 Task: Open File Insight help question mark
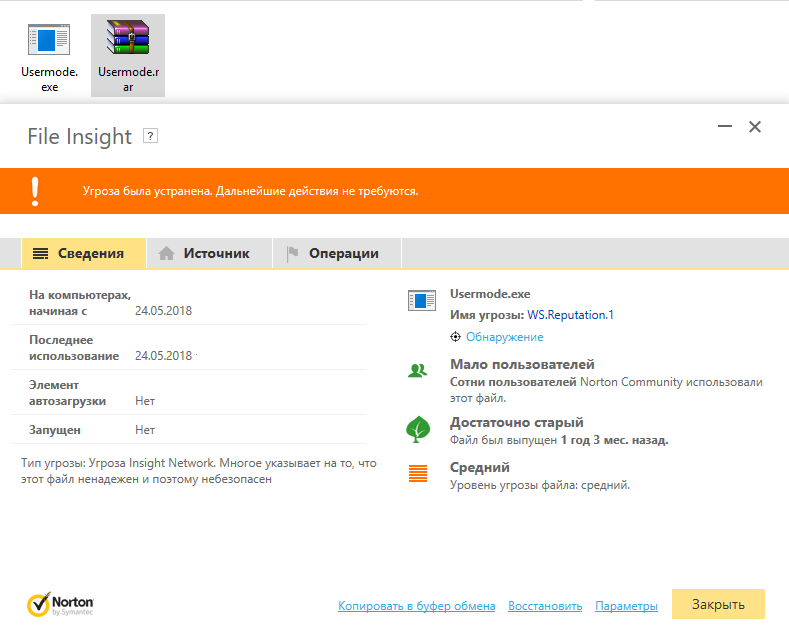click(x=150, y=136)
